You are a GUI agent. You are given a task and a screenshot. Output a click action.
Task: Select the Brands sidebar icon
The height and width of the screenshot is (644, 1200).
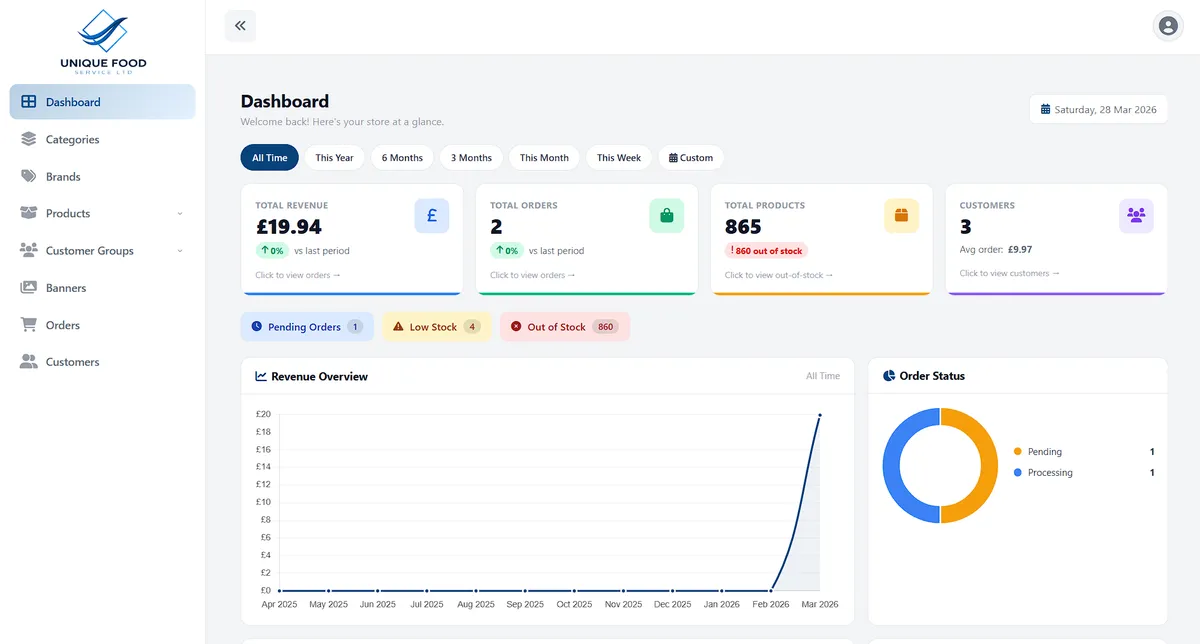coord(27,176)
